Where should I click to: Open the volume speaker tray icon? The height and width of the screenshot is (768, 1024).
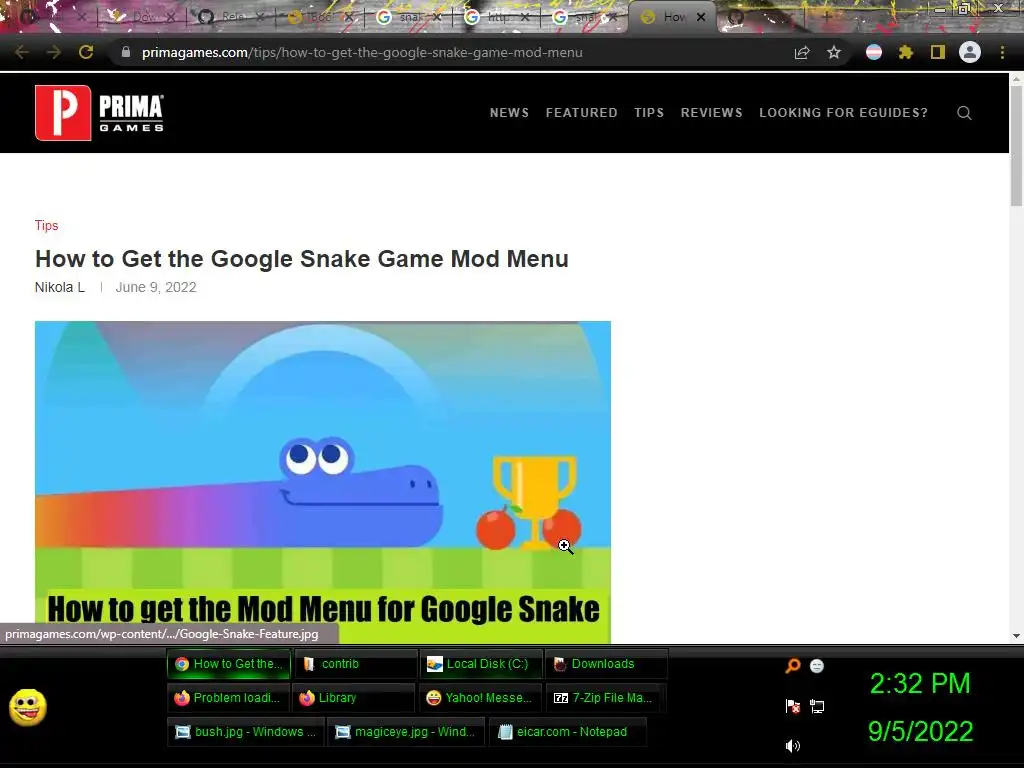pos(793,746)
